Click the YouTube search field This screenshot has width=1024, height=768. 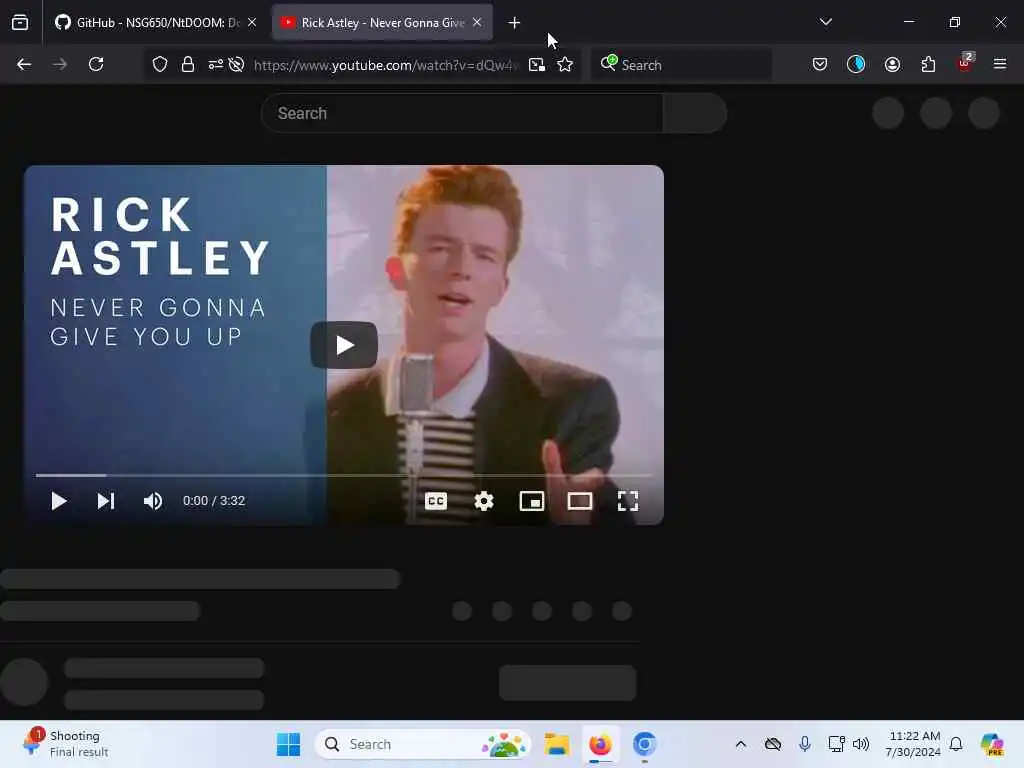click(462, 113)
